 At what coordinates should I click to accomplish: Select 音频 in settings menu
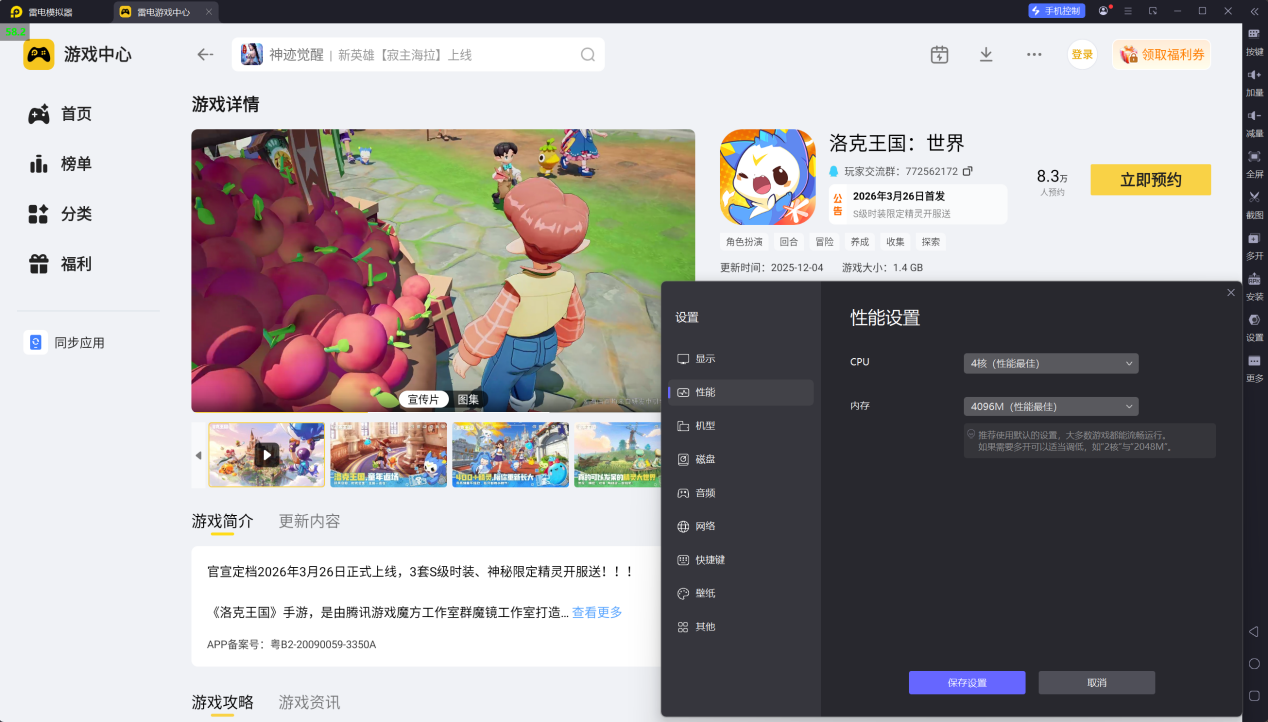741,492
